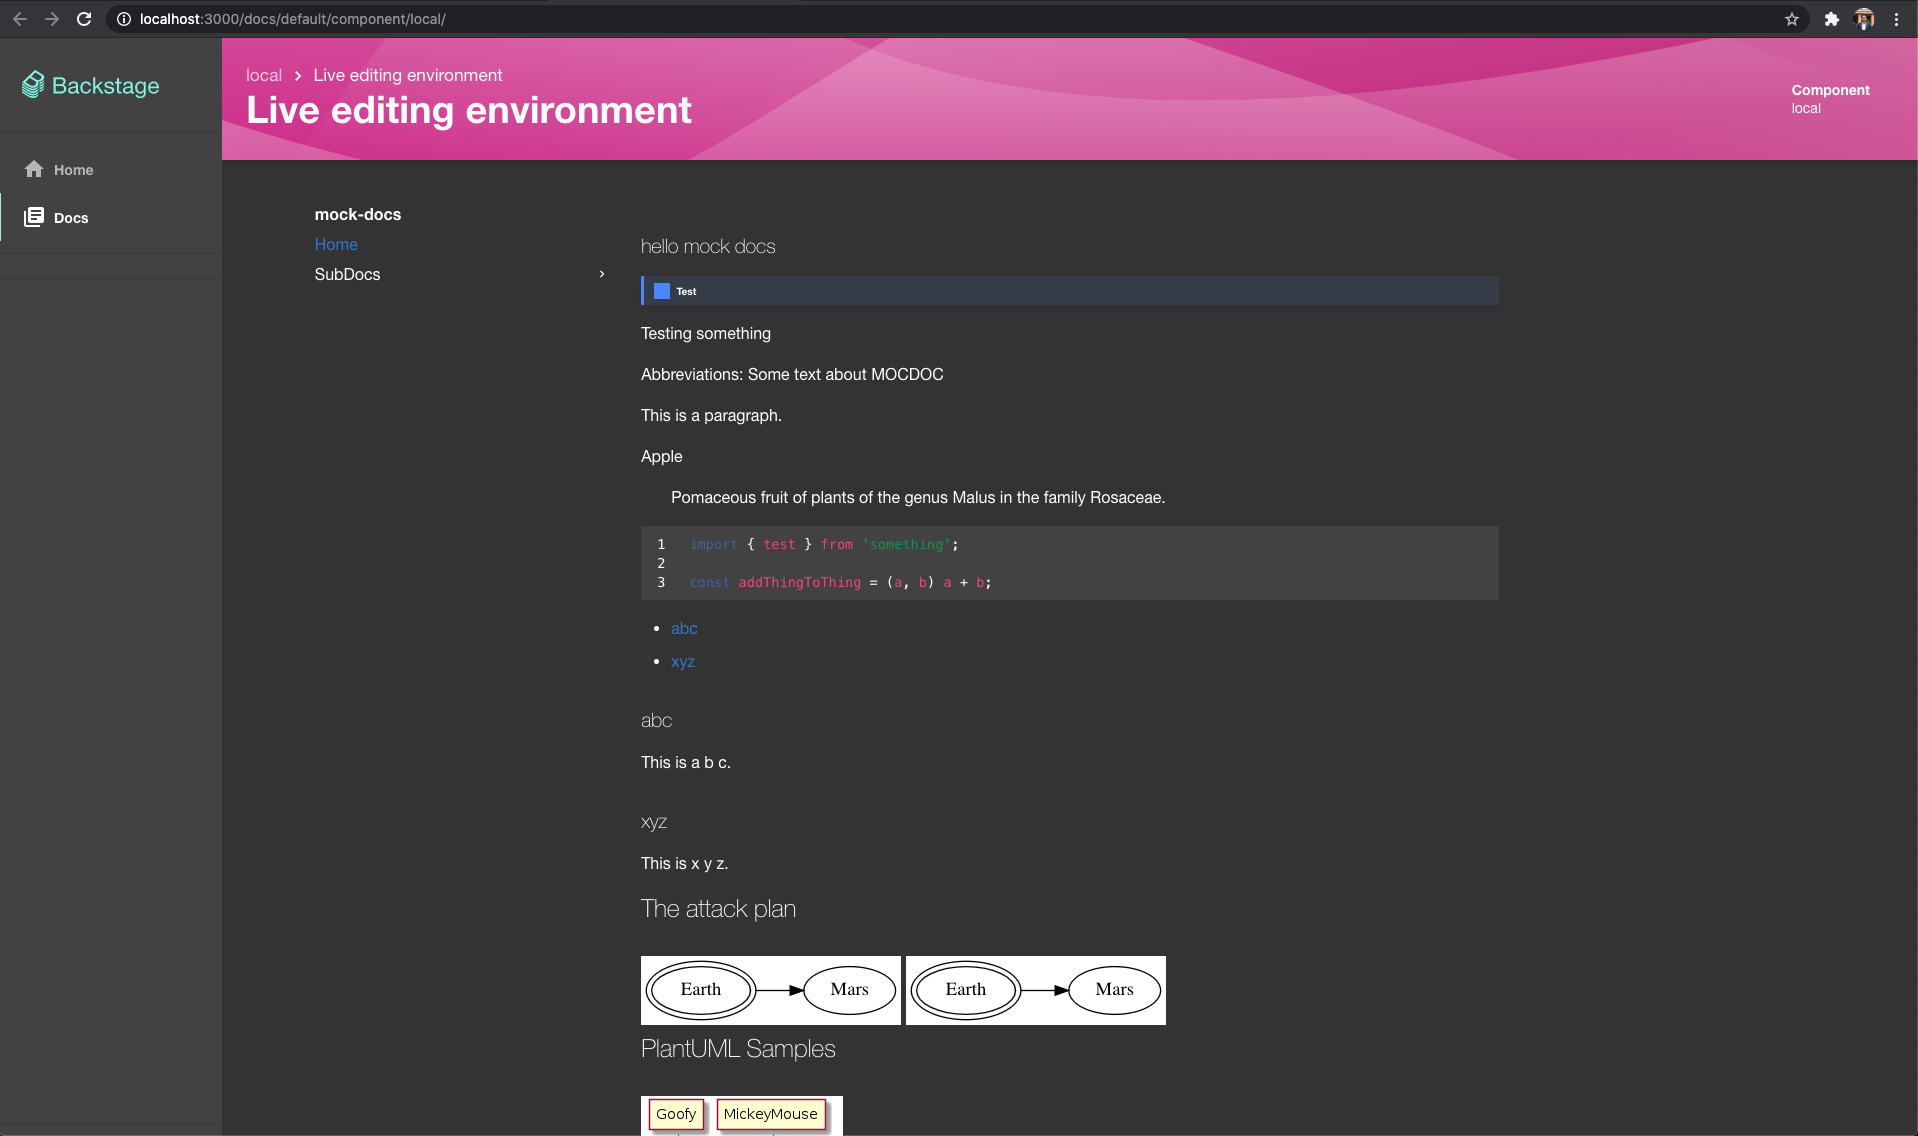Viewport: 1918px width, 1136px height.
Task: Click the Home house icon in sidebar
Action: point(34,169)
